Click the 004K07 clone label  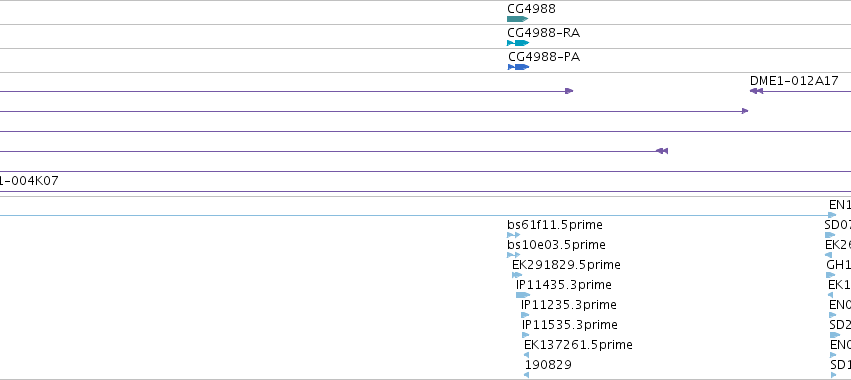29,181
